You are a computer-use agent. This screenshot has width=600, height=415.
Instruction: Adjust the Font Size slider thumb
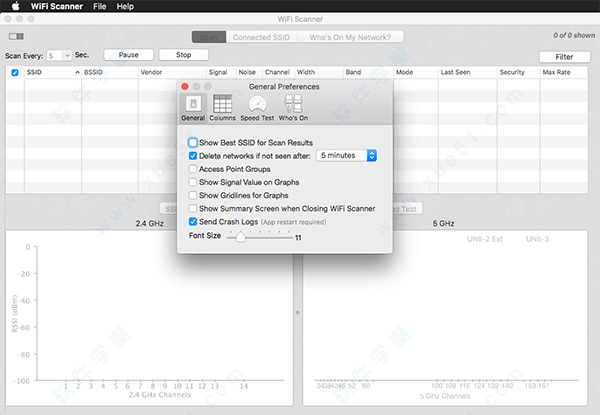point(240,238)
